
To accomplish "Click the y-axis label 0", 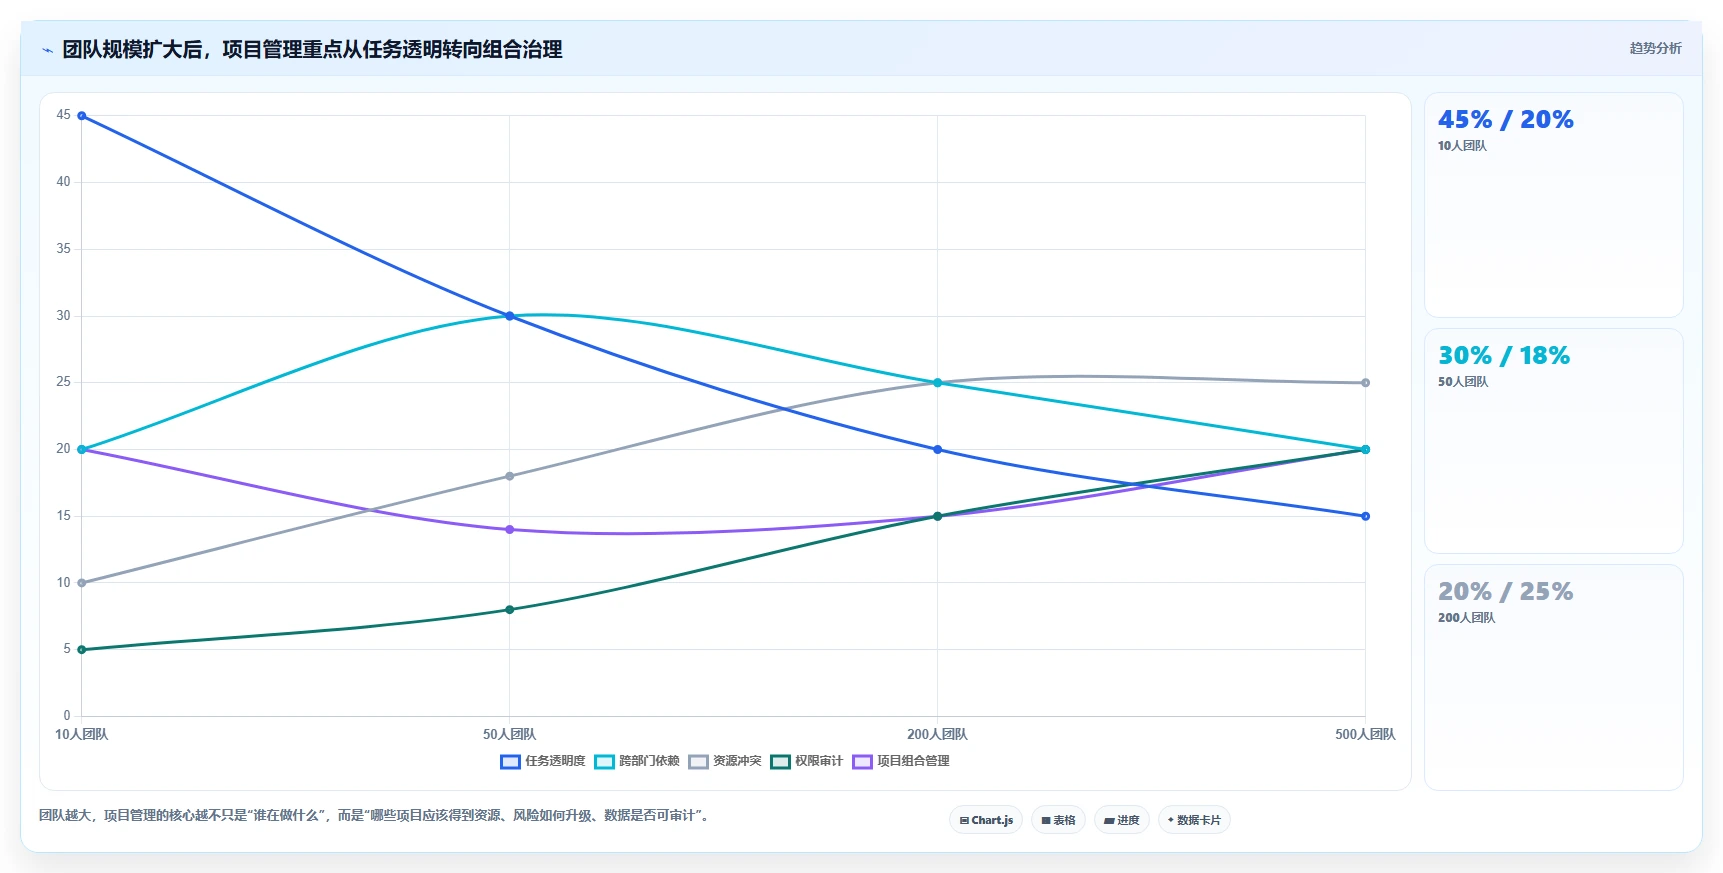I will pos(67,715).
